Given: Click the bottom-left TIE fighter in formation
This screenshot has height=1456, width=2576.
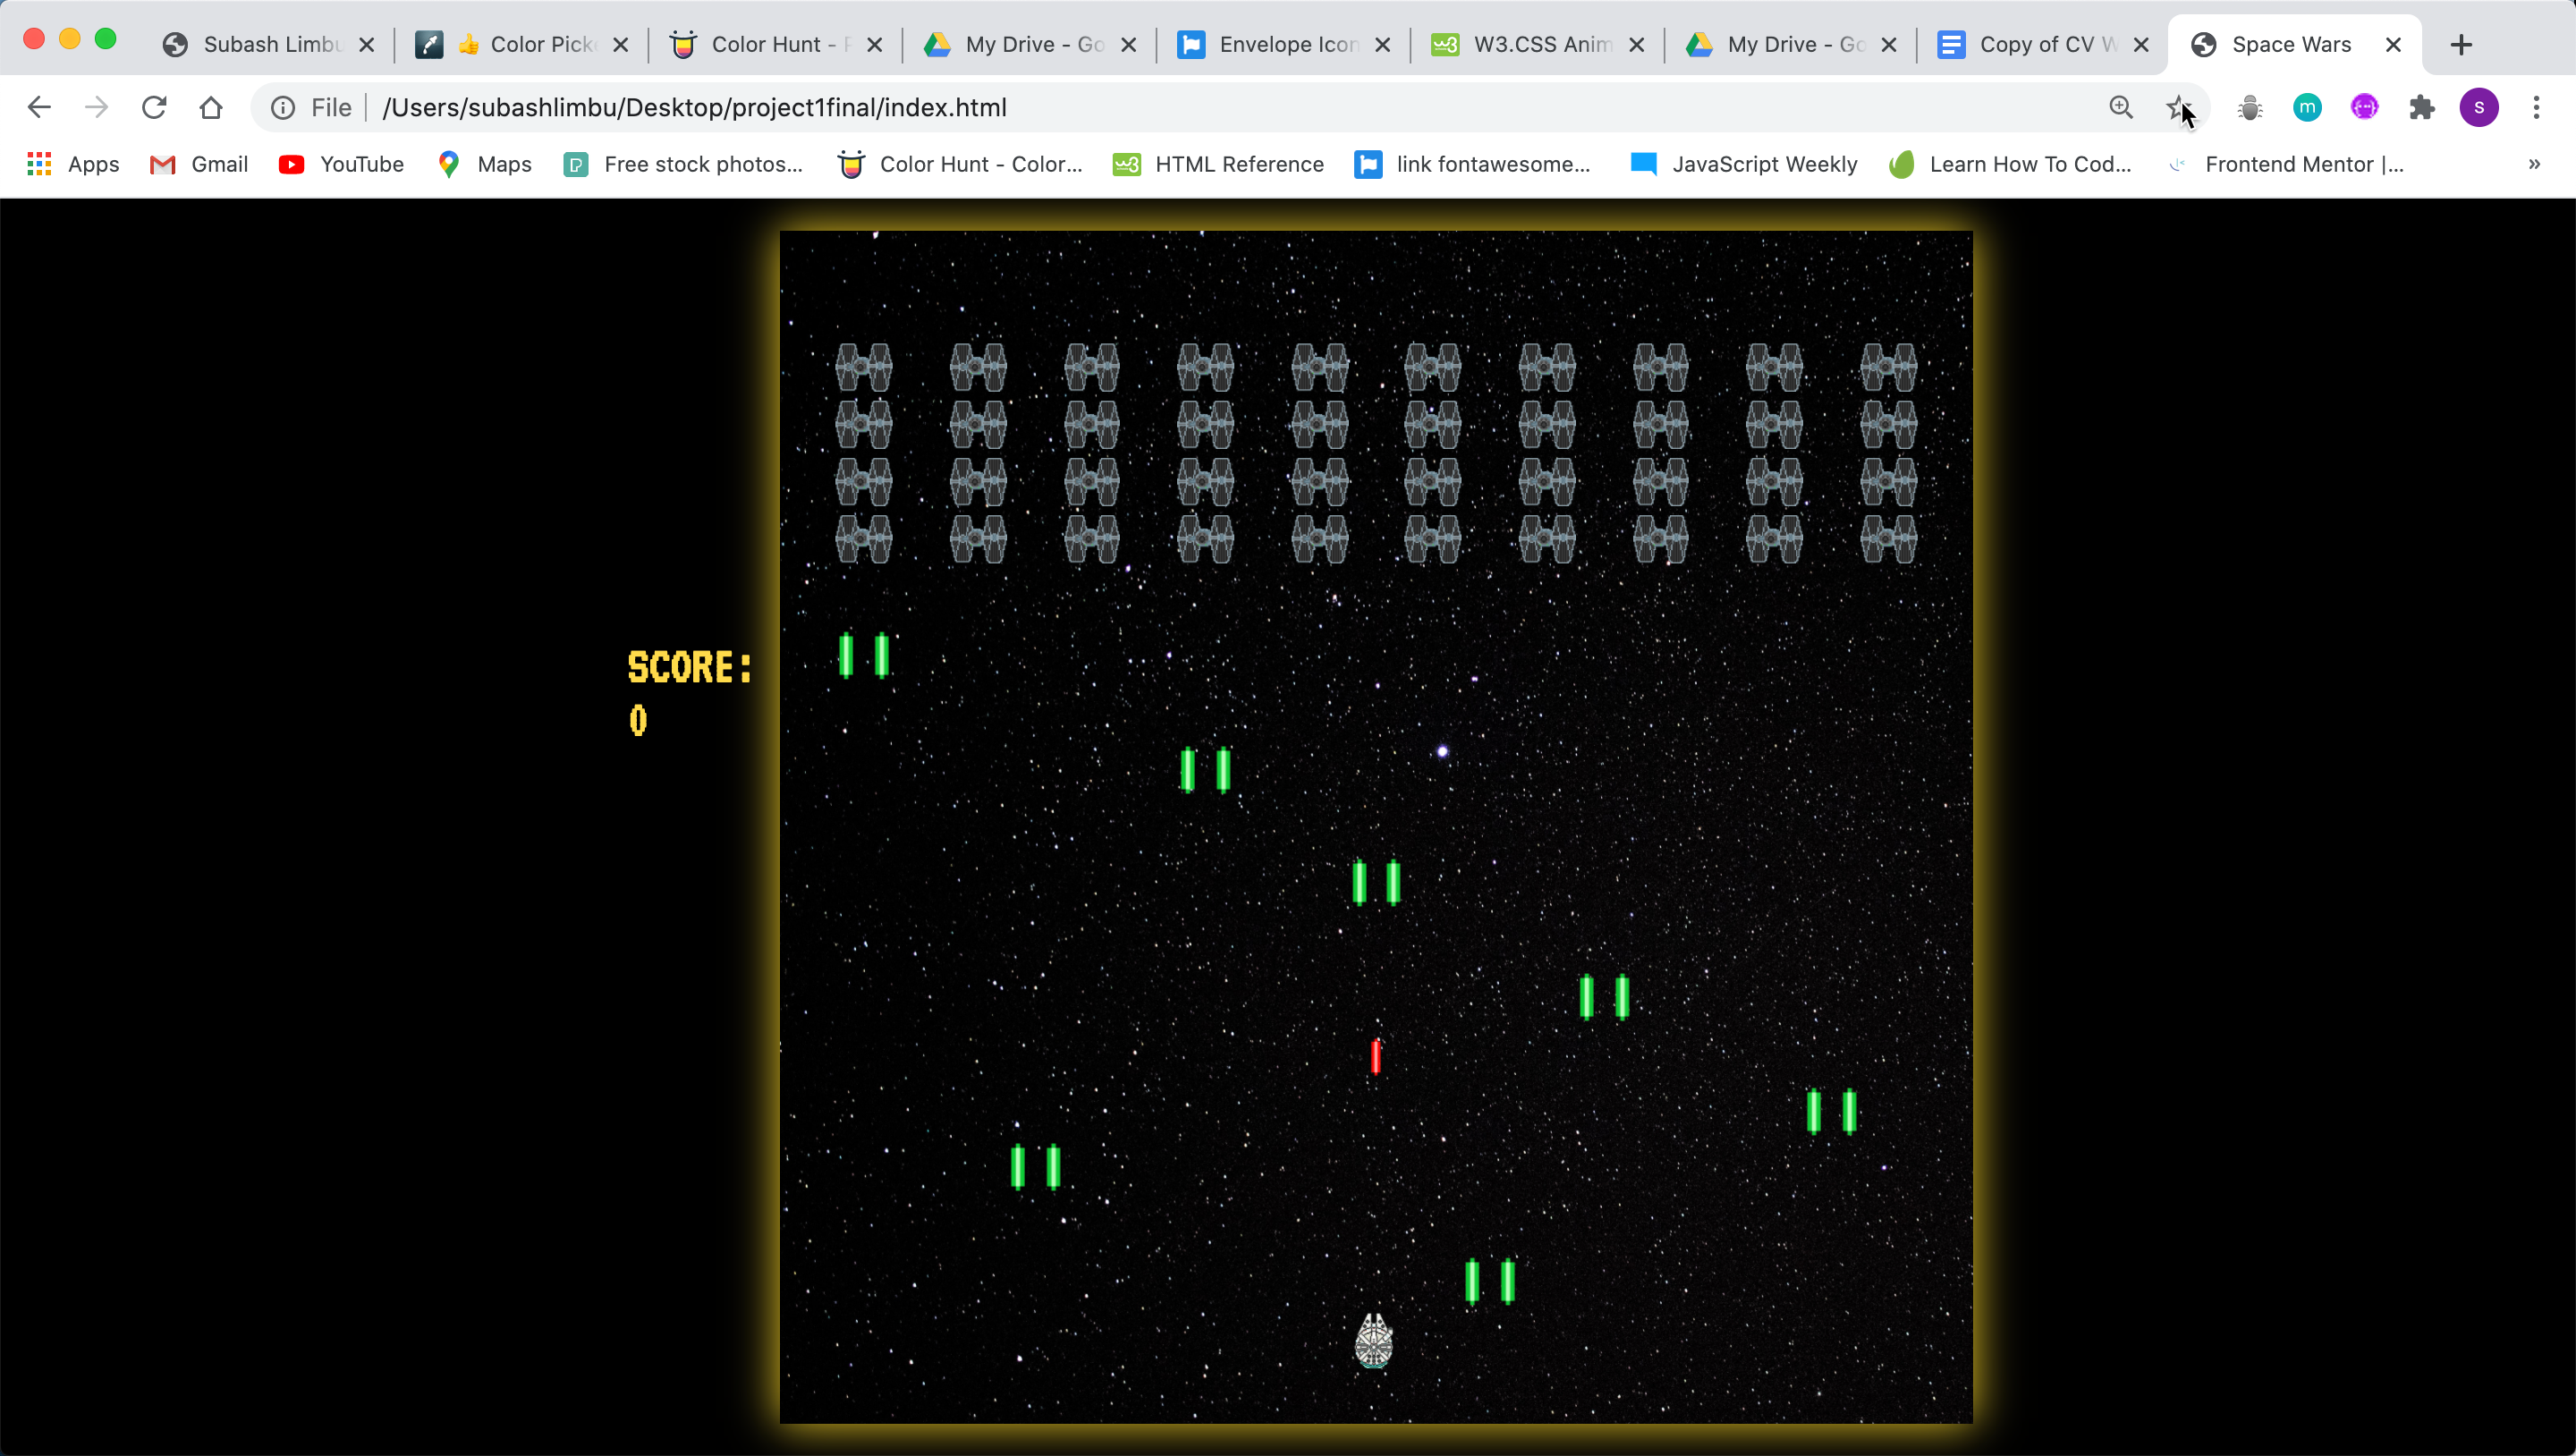Looking at the screenshot, I should [864, 539].
